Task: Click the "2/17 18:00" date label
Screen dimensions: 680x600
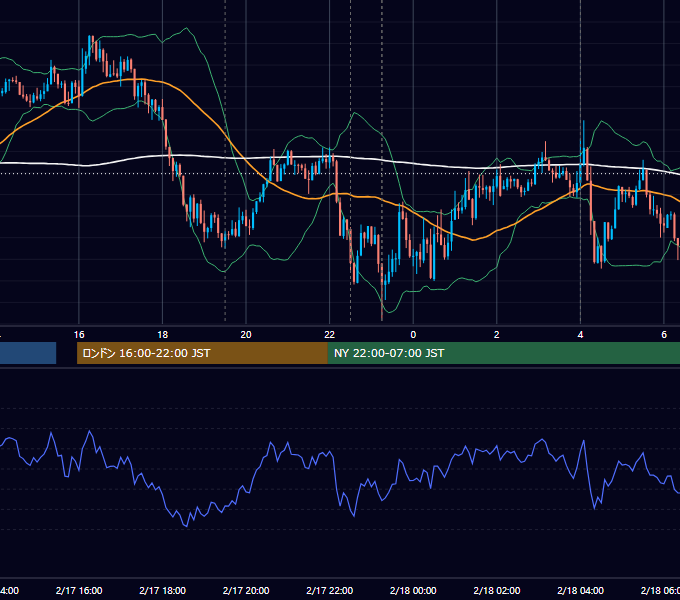Action: pos(163,590)
